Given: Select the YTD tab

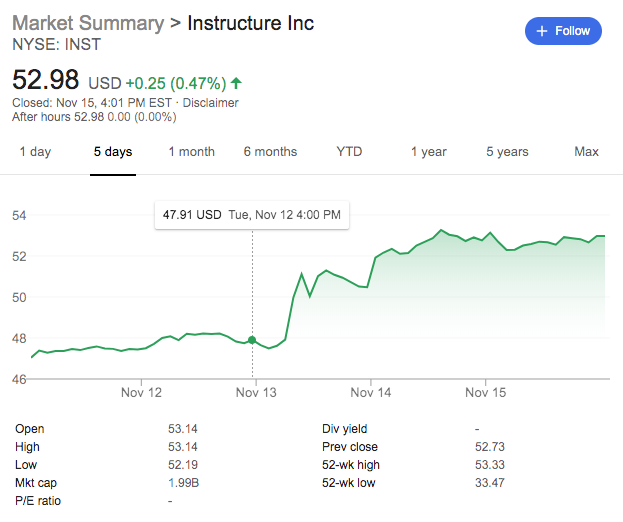Looking at the screenshot, I should pos(349,152).
